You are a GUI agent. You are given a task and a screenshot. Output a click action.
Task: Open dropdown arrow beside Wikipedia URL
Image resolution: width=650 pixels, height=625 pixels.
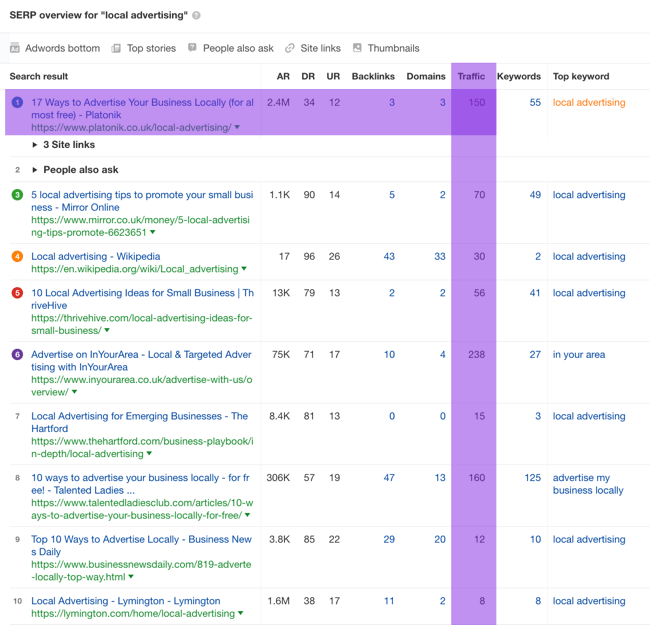(244, 269)
